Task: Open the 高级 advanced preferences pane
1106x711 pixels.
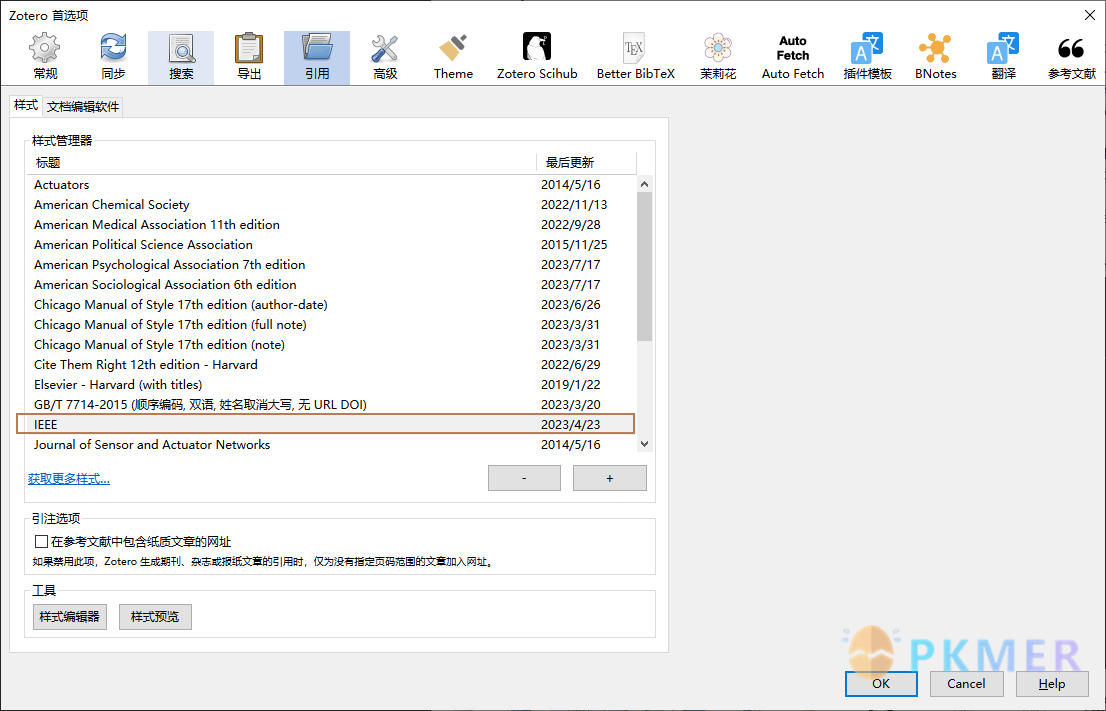Action: [385, 57]
